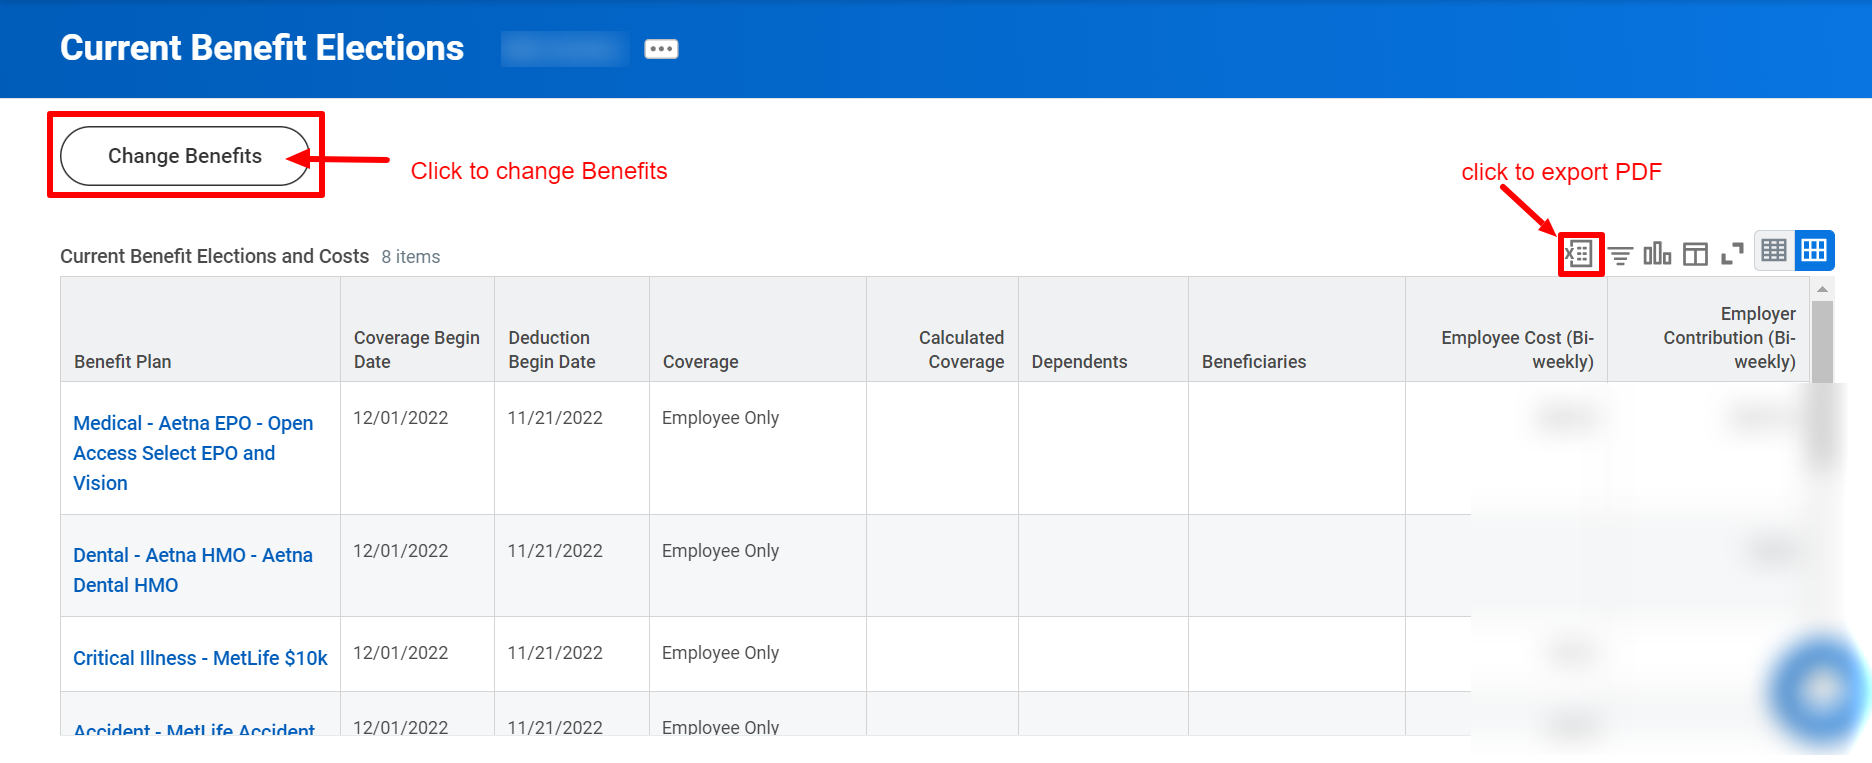1872x763 pixels.
Task: Open the blurred blue chat bubble
Action: pyautogui.click(x=1821, y=690)
